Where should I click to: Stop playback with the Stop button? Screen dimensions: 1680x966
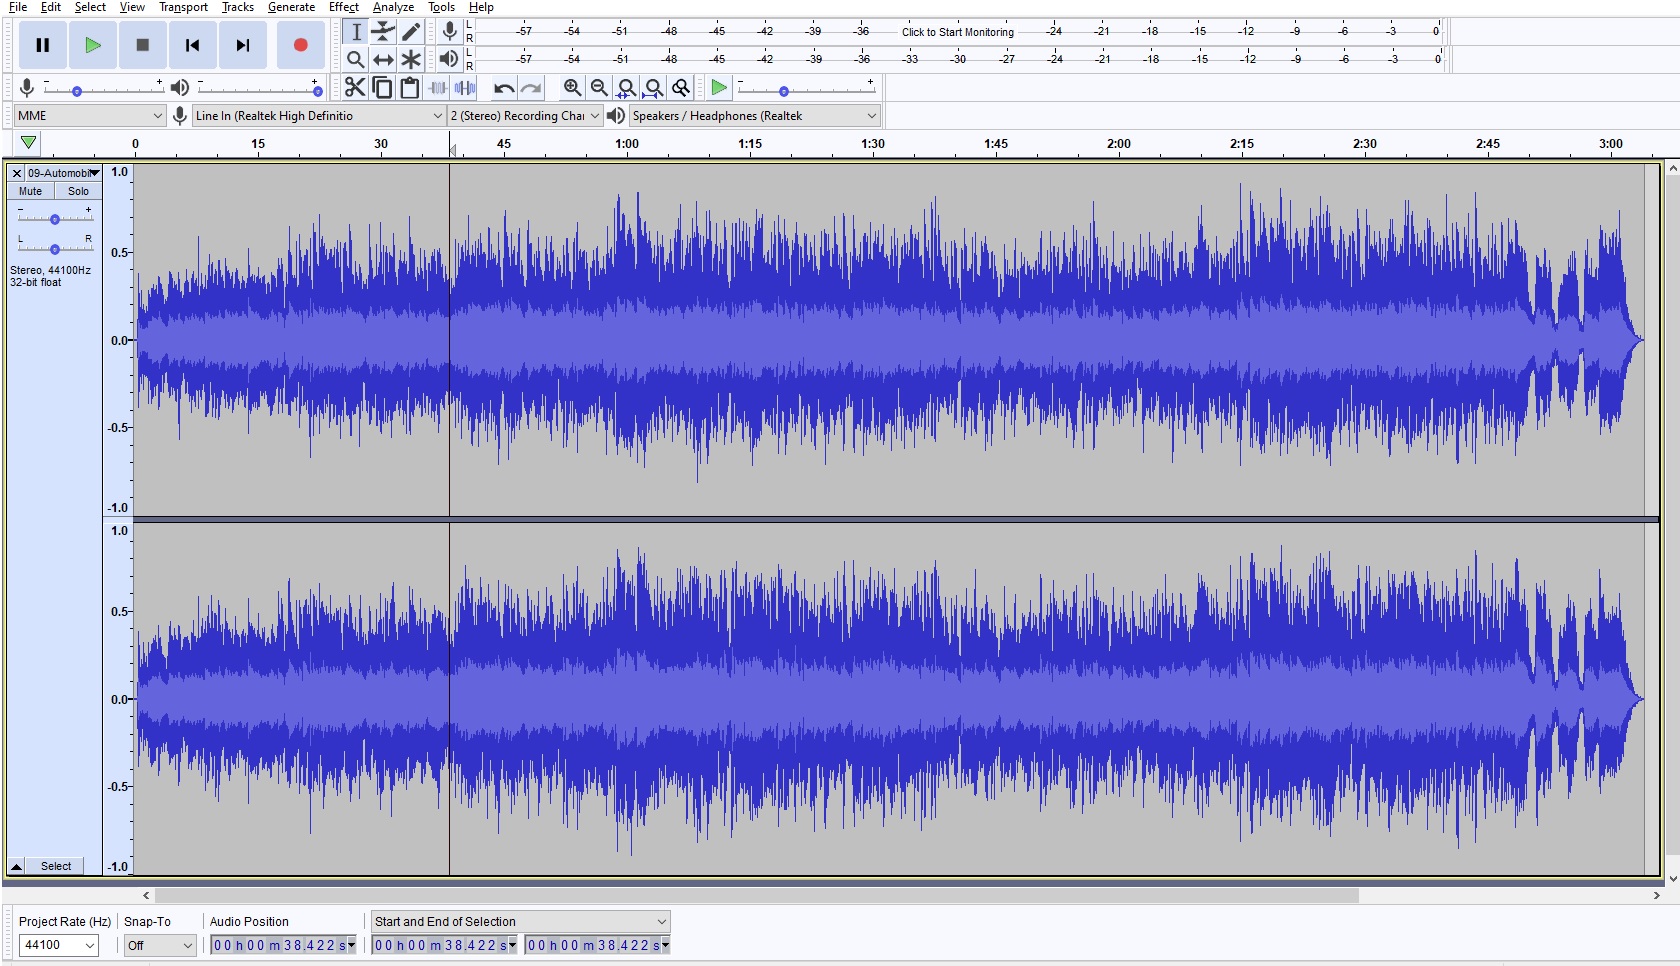coord(142,45)
